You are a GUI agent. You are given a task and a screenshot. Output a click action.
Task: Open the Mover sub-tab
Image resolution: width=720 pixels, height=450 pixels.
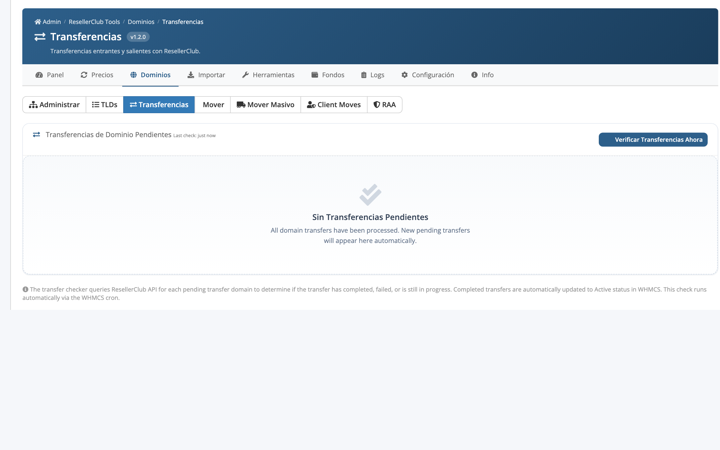(x=213, y=105)
